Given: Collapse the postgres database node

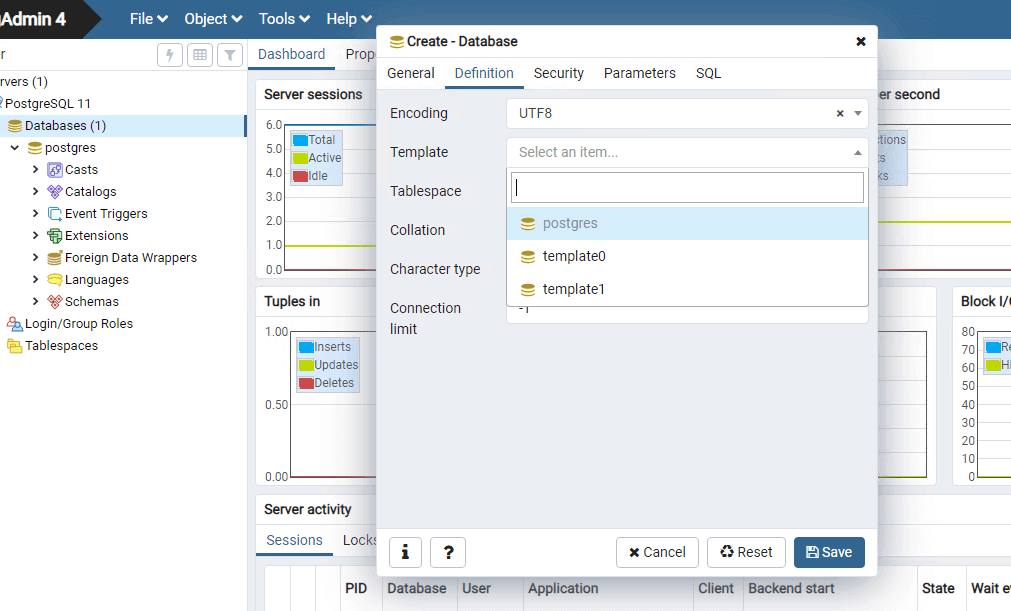Looking at the screenshot, I should pyautogui.click(x=15, y=148).
